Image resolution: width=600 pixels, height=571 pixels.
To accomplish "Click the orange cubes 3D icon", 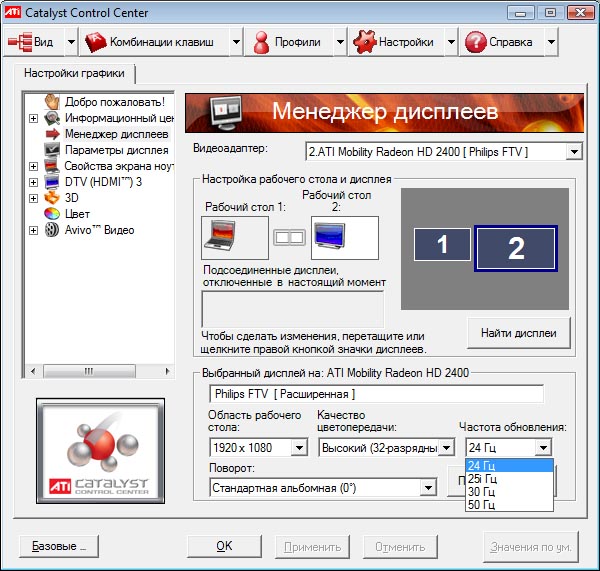I will click(x=52, y=198).
